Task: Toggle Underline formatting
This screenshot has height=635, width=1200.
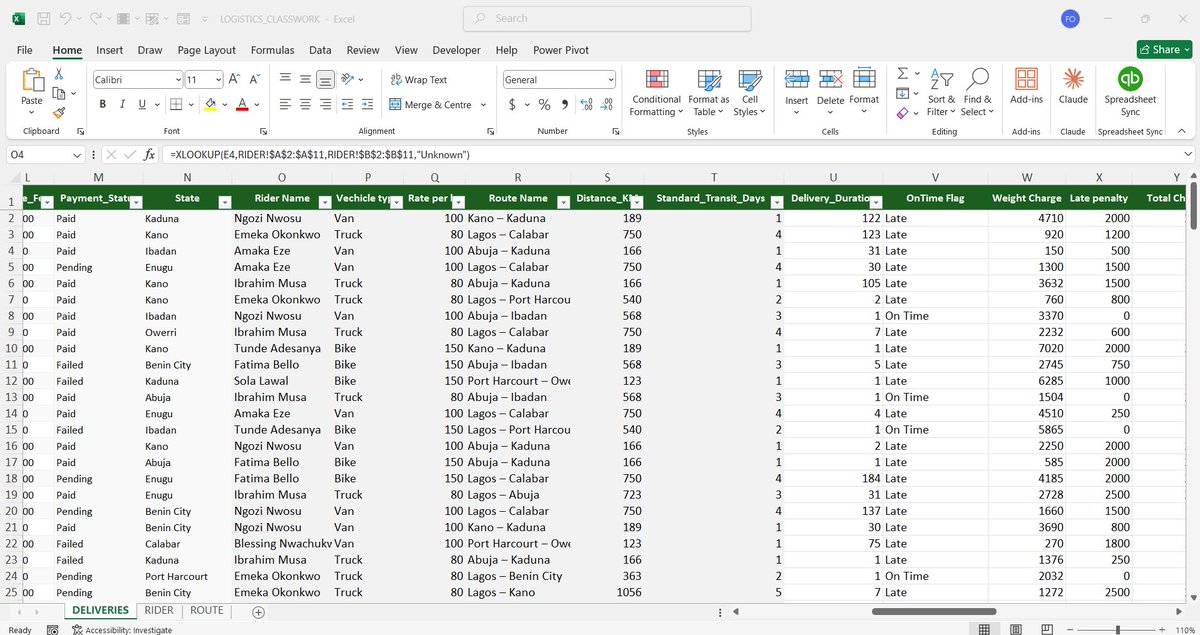Action: click(142, 104)
